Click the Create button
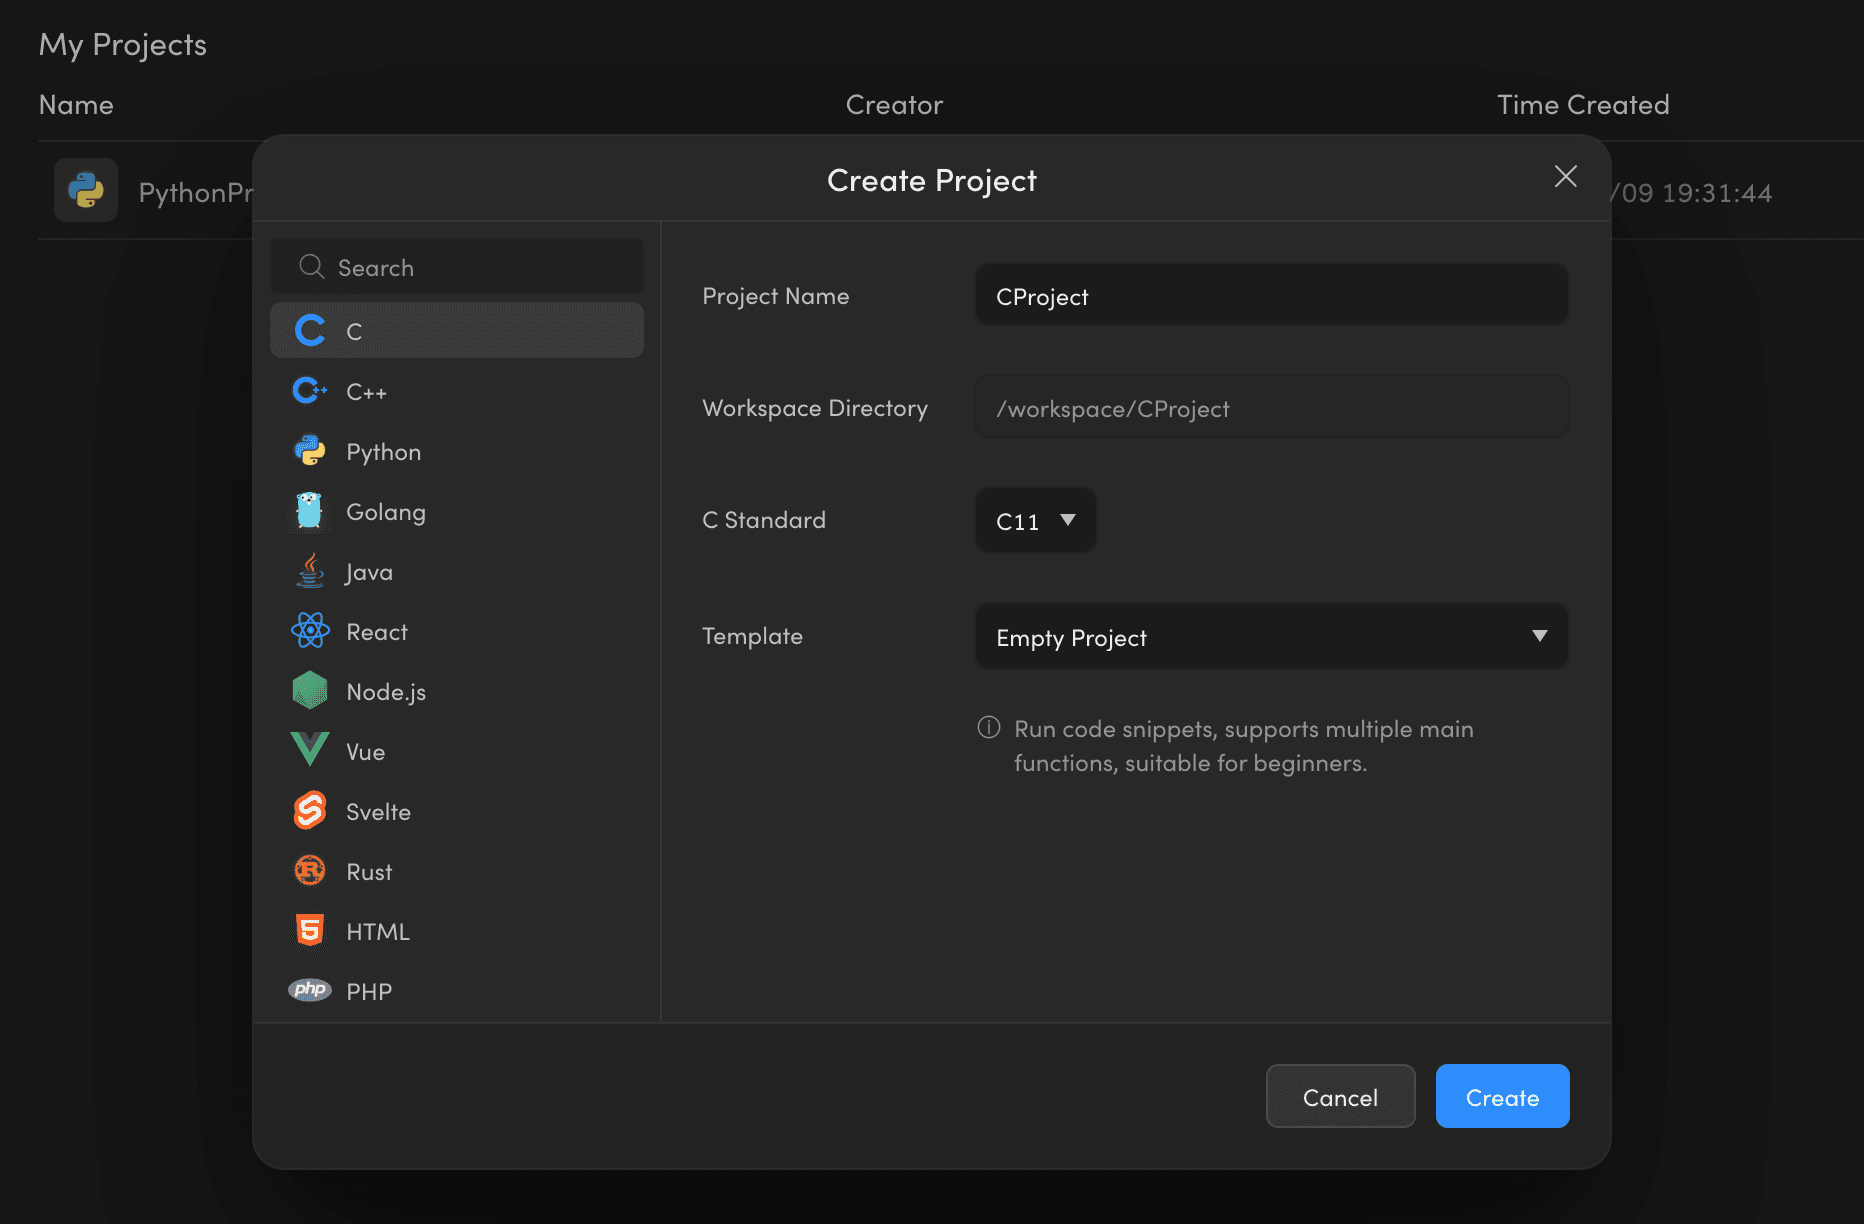Image resolution: width=1864 pixels, height=1224 pixels. tap(1502, 1096)
